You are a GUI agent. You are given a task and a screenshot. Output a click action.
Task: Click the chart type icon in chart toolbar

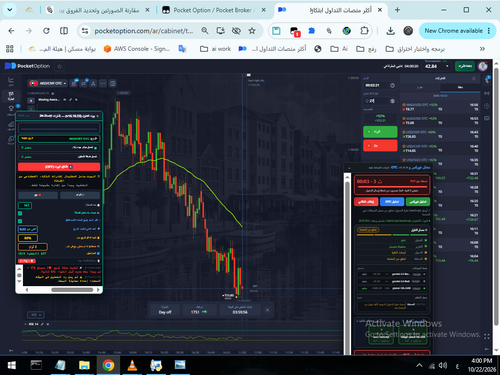click(74, 83)
